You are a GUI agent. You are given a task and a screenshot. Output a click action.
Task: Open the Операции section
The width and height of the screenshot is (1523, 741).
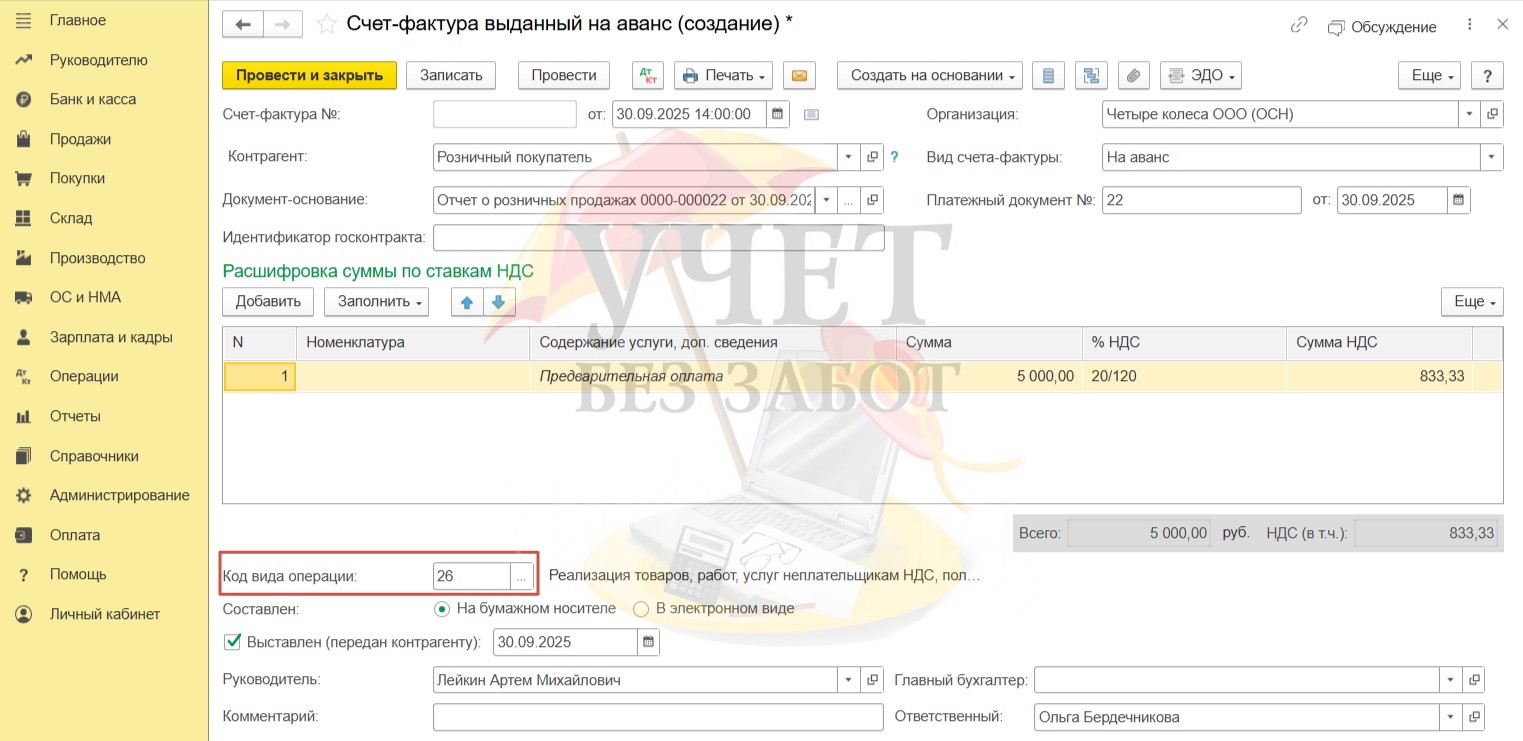[x=84, y=376]
